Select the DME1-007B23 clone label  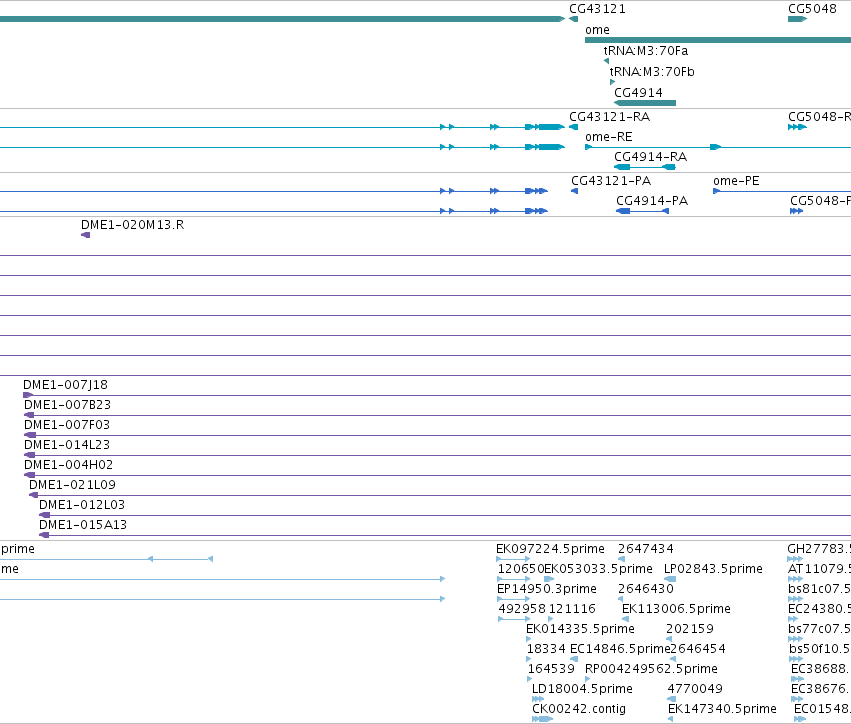click(67, 405)
